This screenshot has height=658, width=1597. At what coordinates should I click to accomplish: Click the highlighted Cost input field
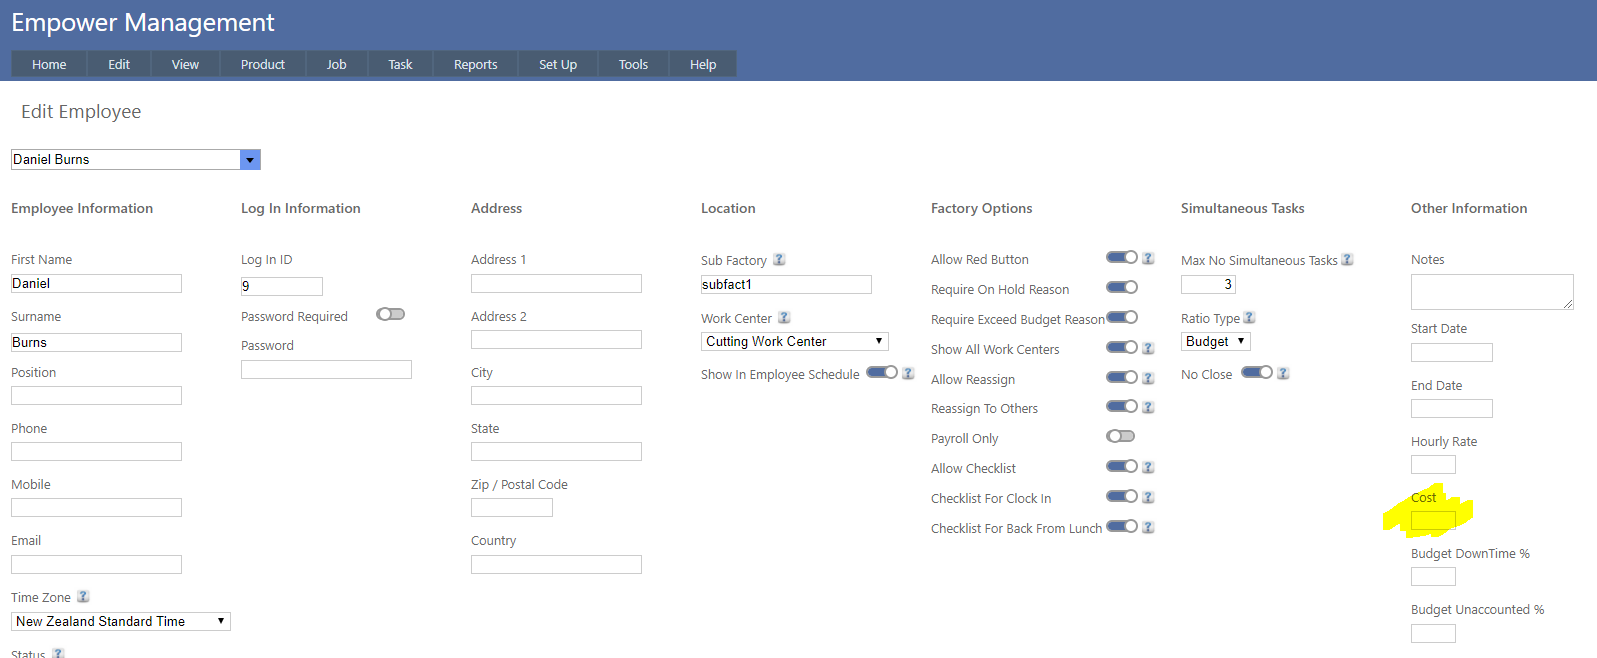tap(1432, 520)
